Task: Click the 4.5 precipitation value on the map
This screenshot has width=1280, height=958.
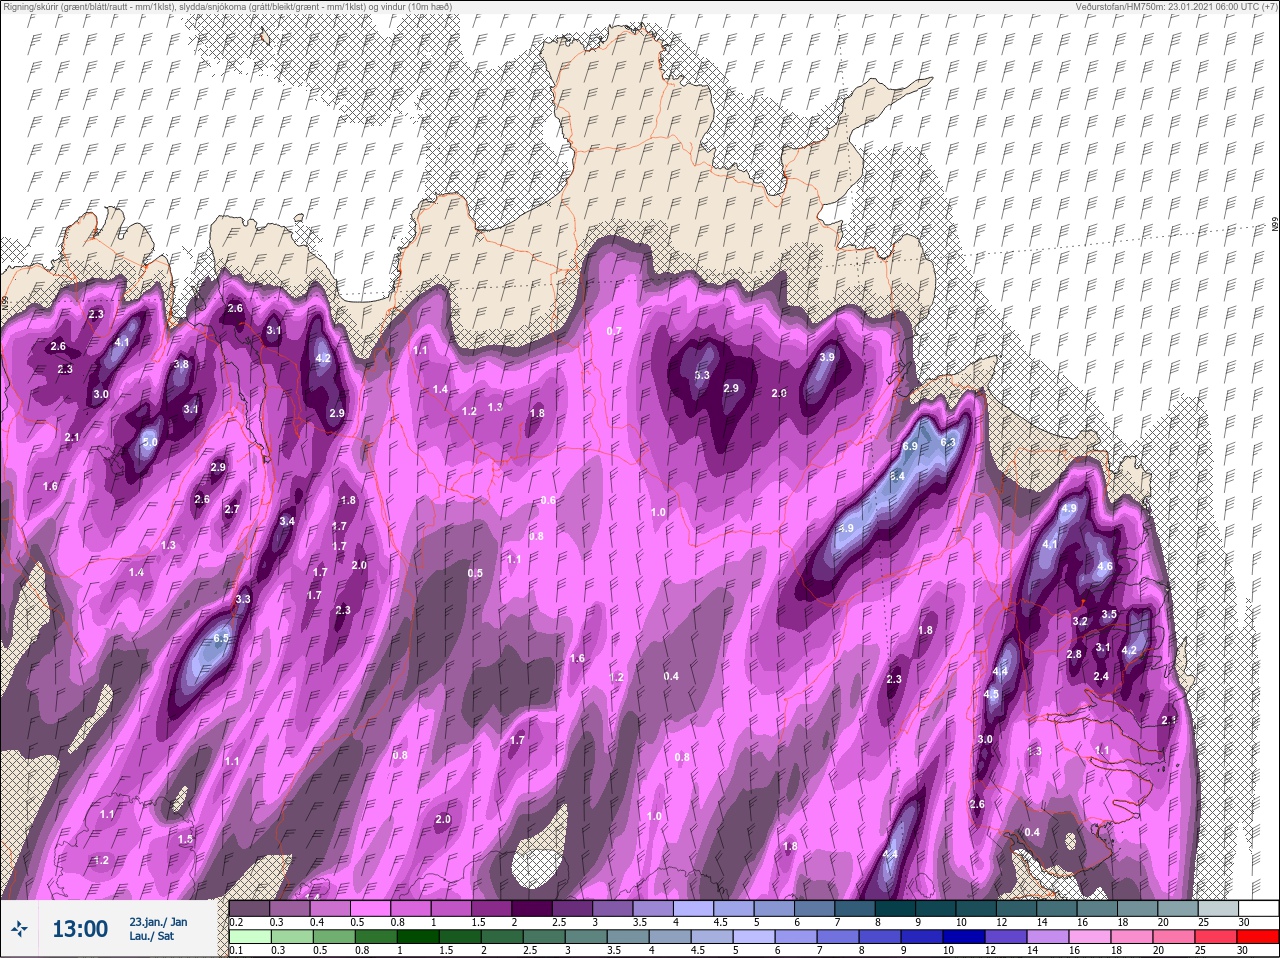Action: click(991, 694)
